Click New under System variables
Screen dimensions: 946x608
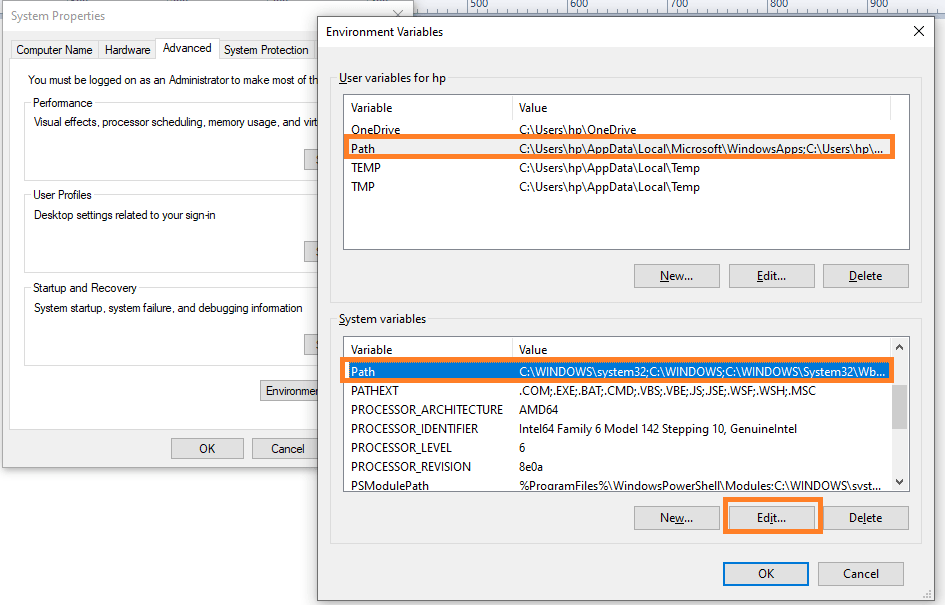tap(676, 518)
